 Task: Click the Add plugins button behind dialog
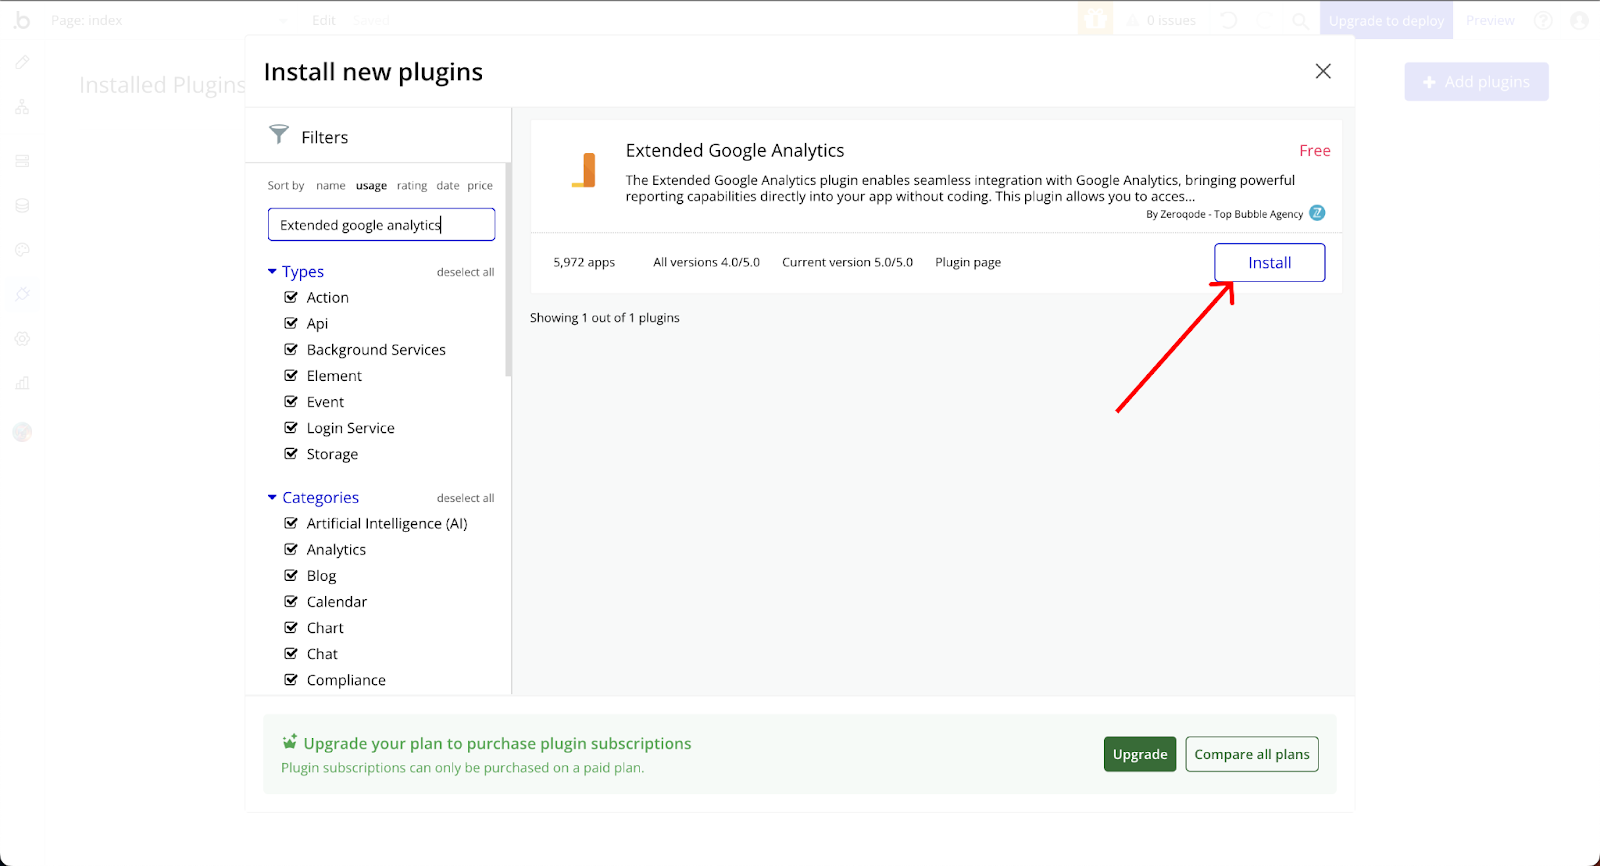pos(1476,82)
